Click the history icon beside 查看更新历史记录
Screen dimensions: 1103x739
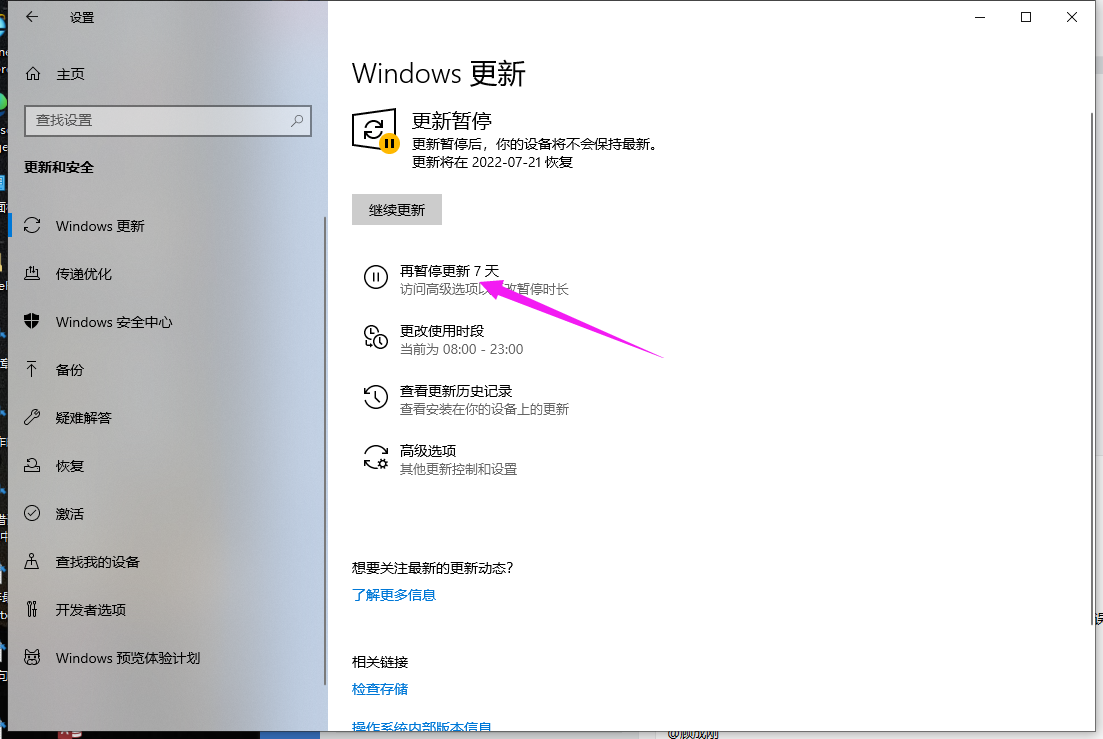point(376,397)
